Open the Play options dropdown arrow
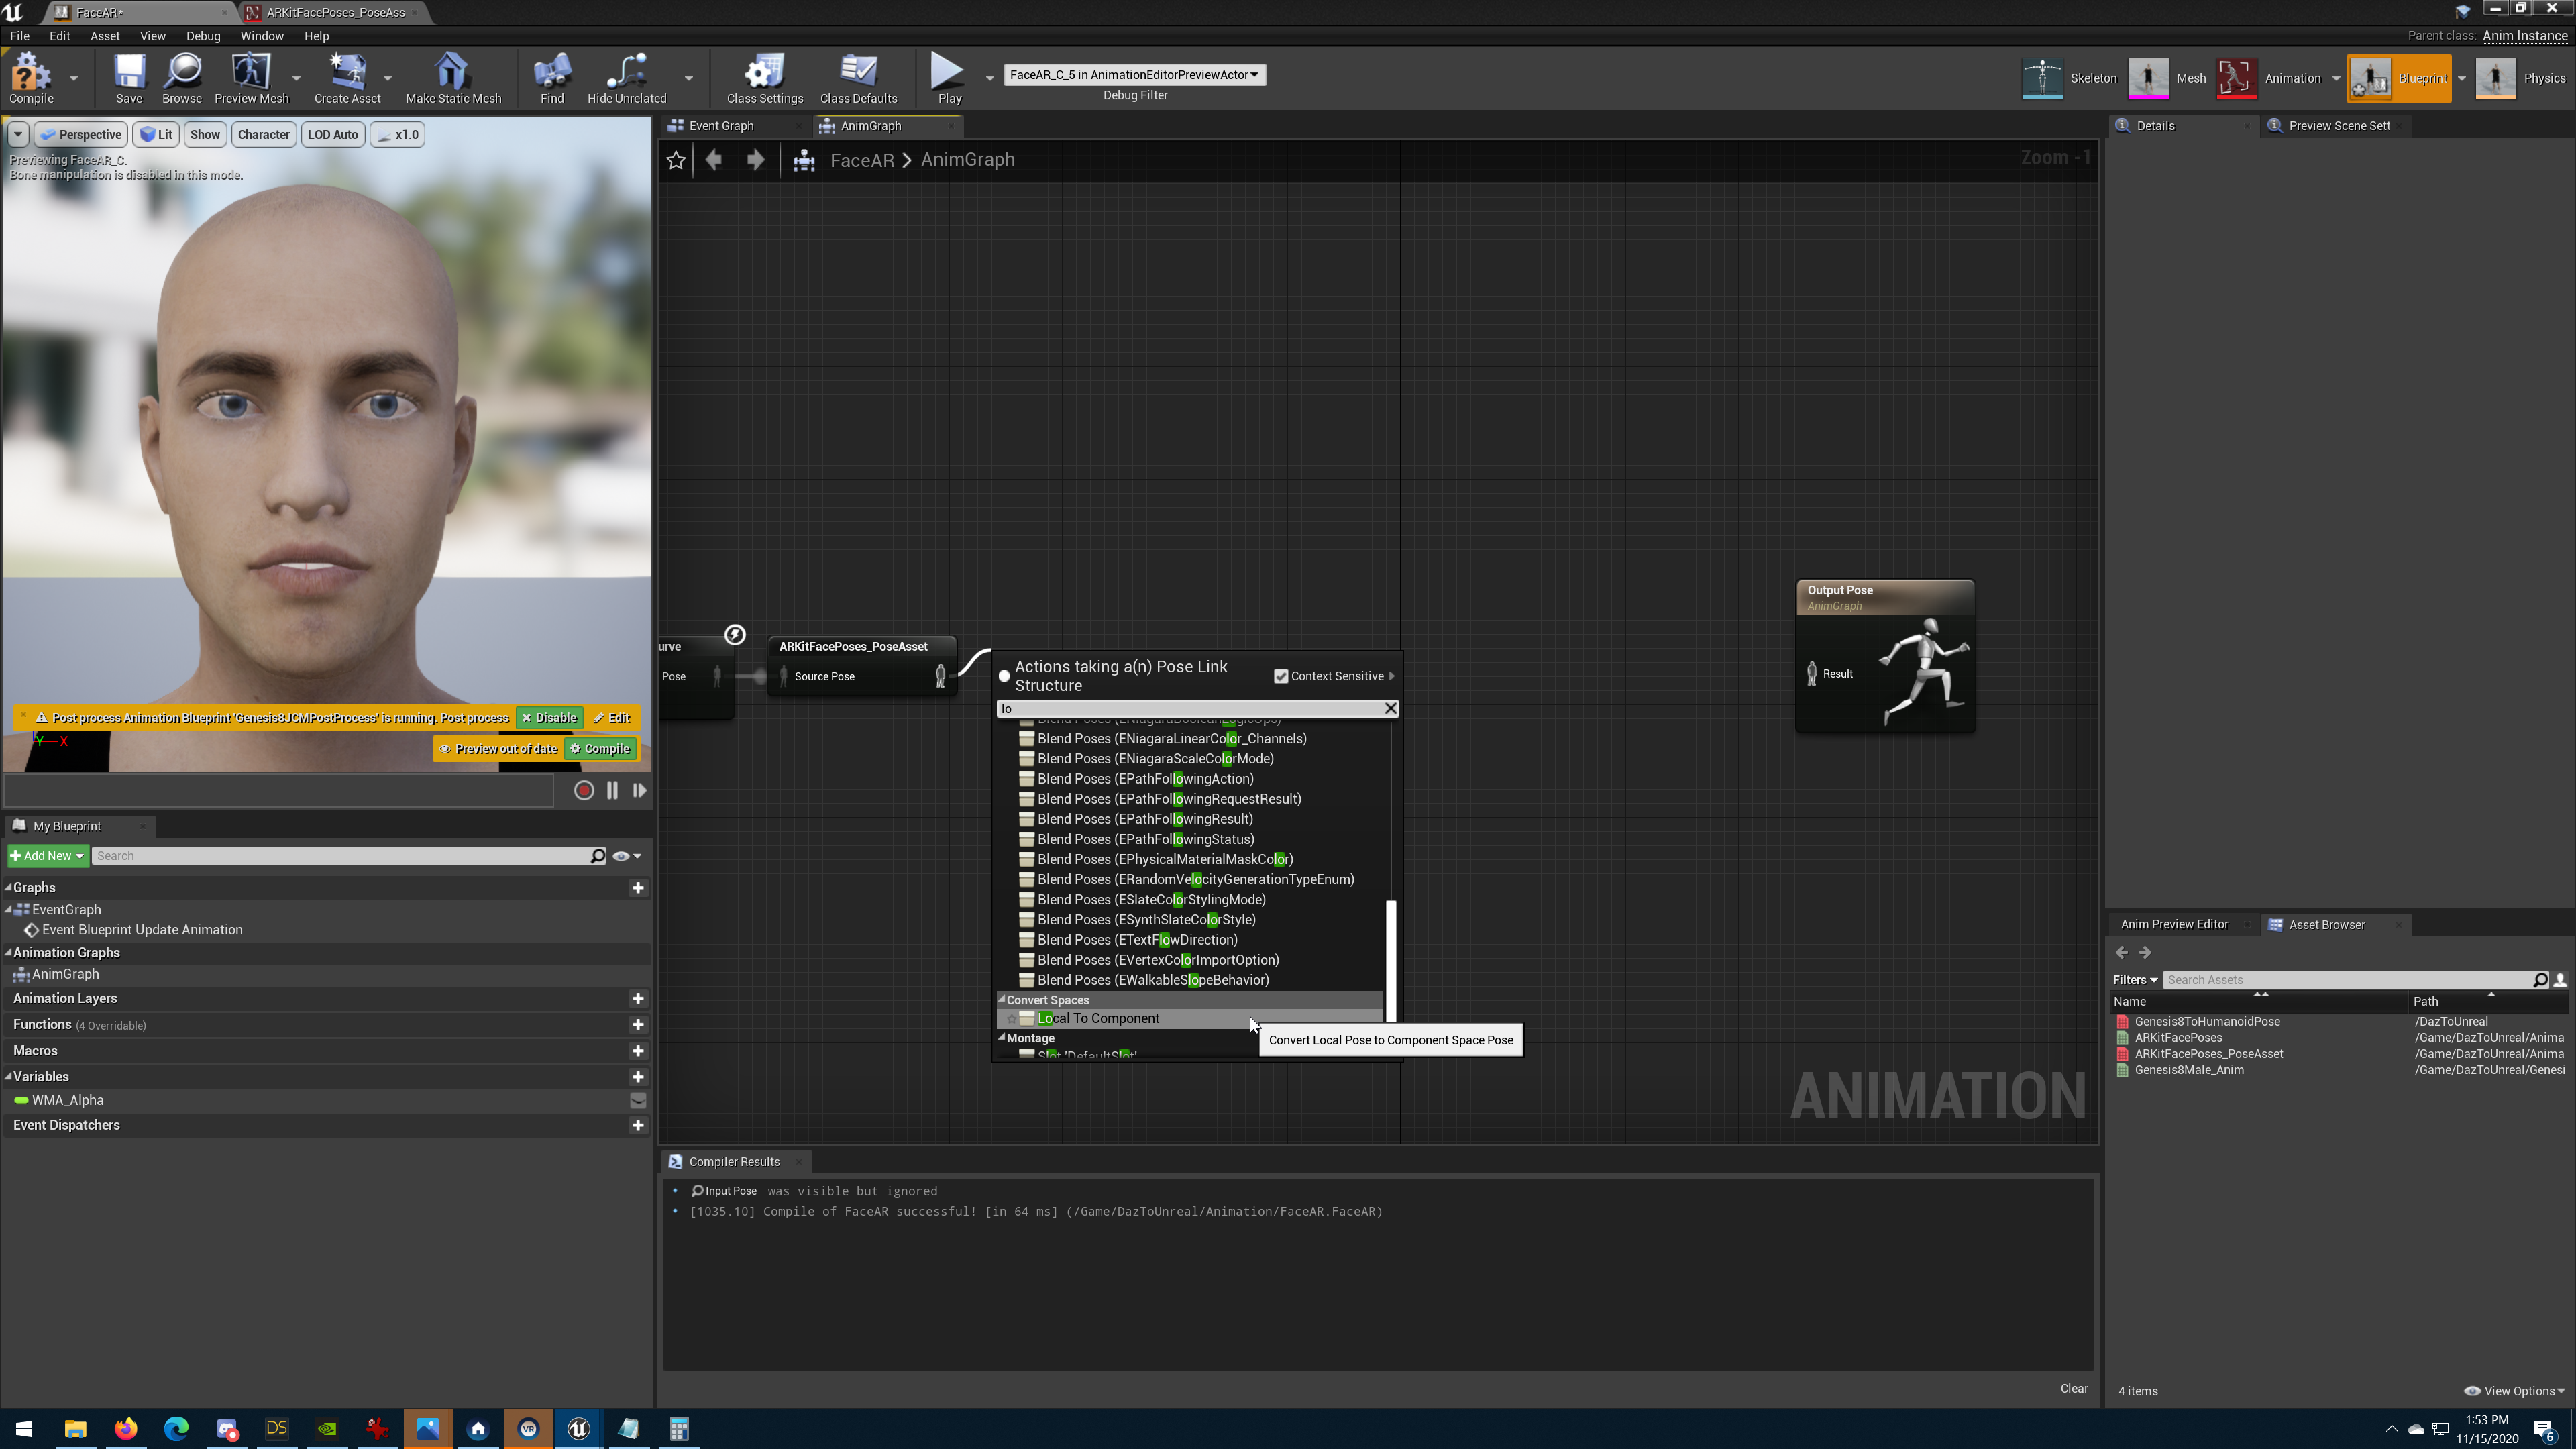The height and width of the screenshot is (1449, 2576). click(x=990, y=78)
